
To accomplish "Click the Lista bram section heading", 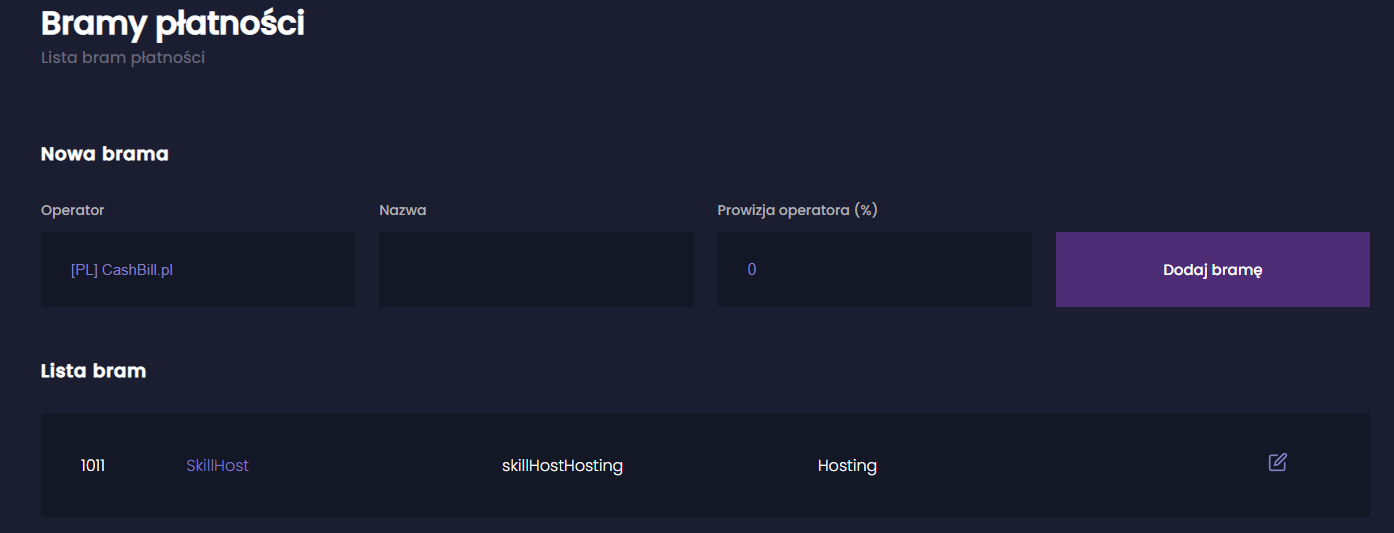I will pyautogui.click(x=93, y=371).
